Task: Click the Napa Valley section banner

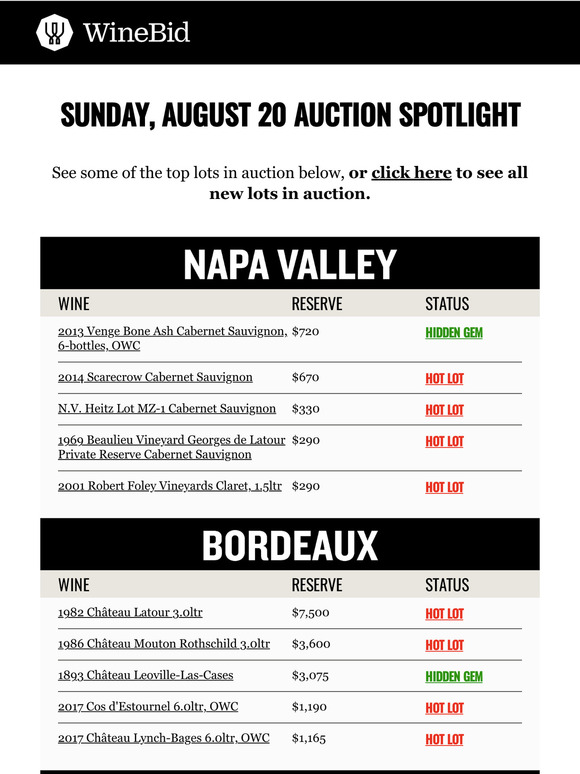Action: pyautogui.click(x=290, y=263)
